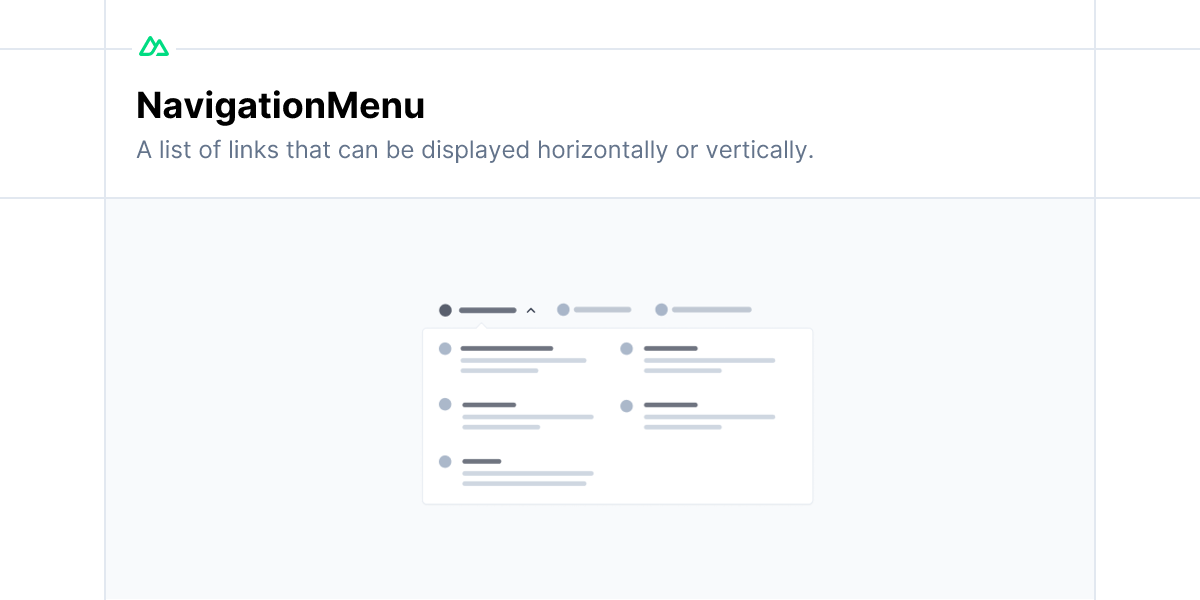Click the middle-left dropdown entry's circle icon
This screenshot has height=600, width=1200.
445,404
